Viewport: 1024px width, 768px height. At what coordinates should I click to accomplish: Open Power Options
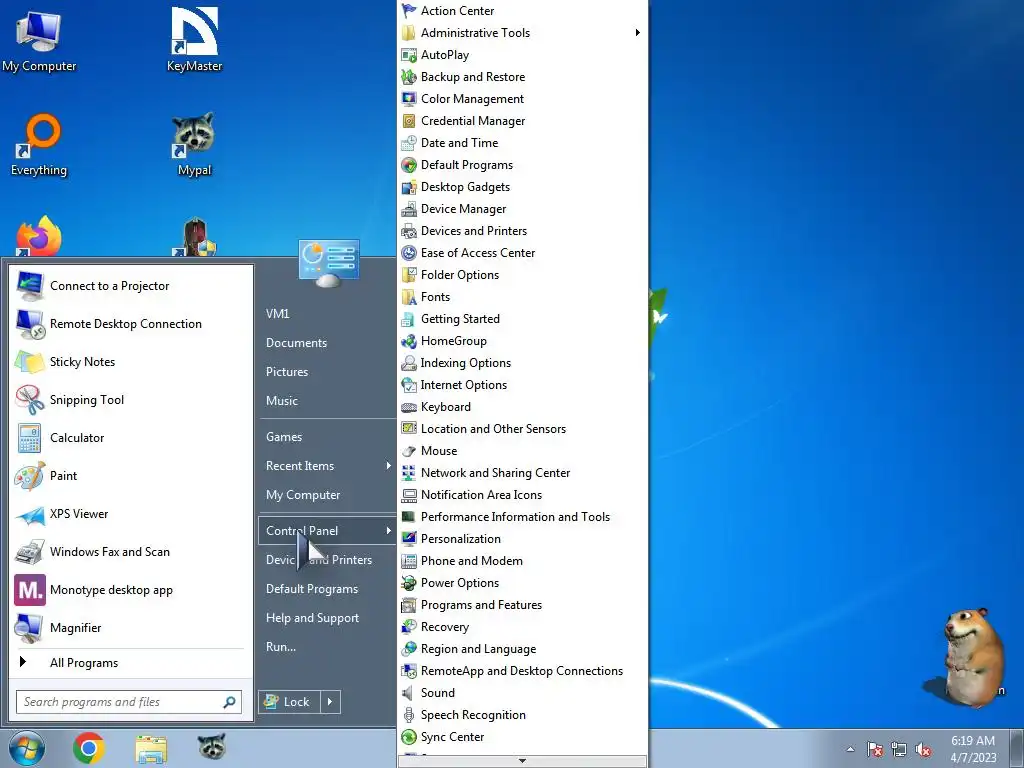click(x=522, y=583)
